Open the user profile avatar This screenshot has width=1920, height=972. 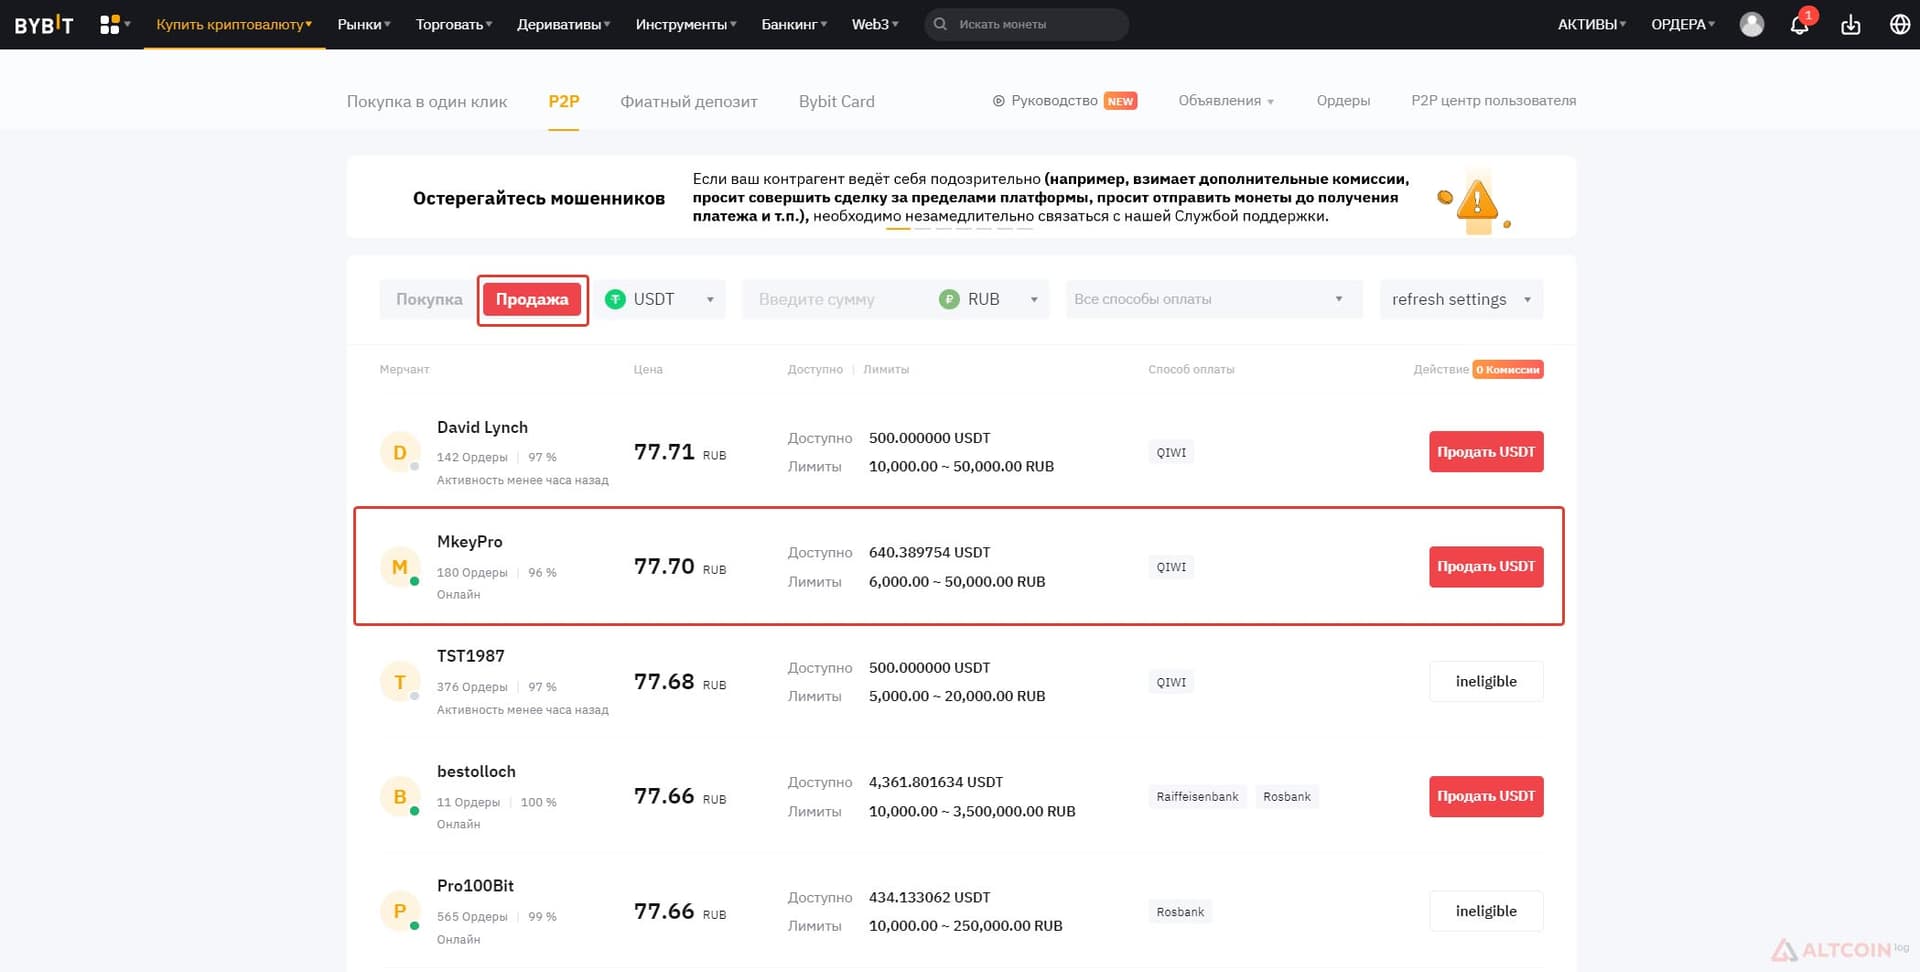click(x=1751, y=24)
